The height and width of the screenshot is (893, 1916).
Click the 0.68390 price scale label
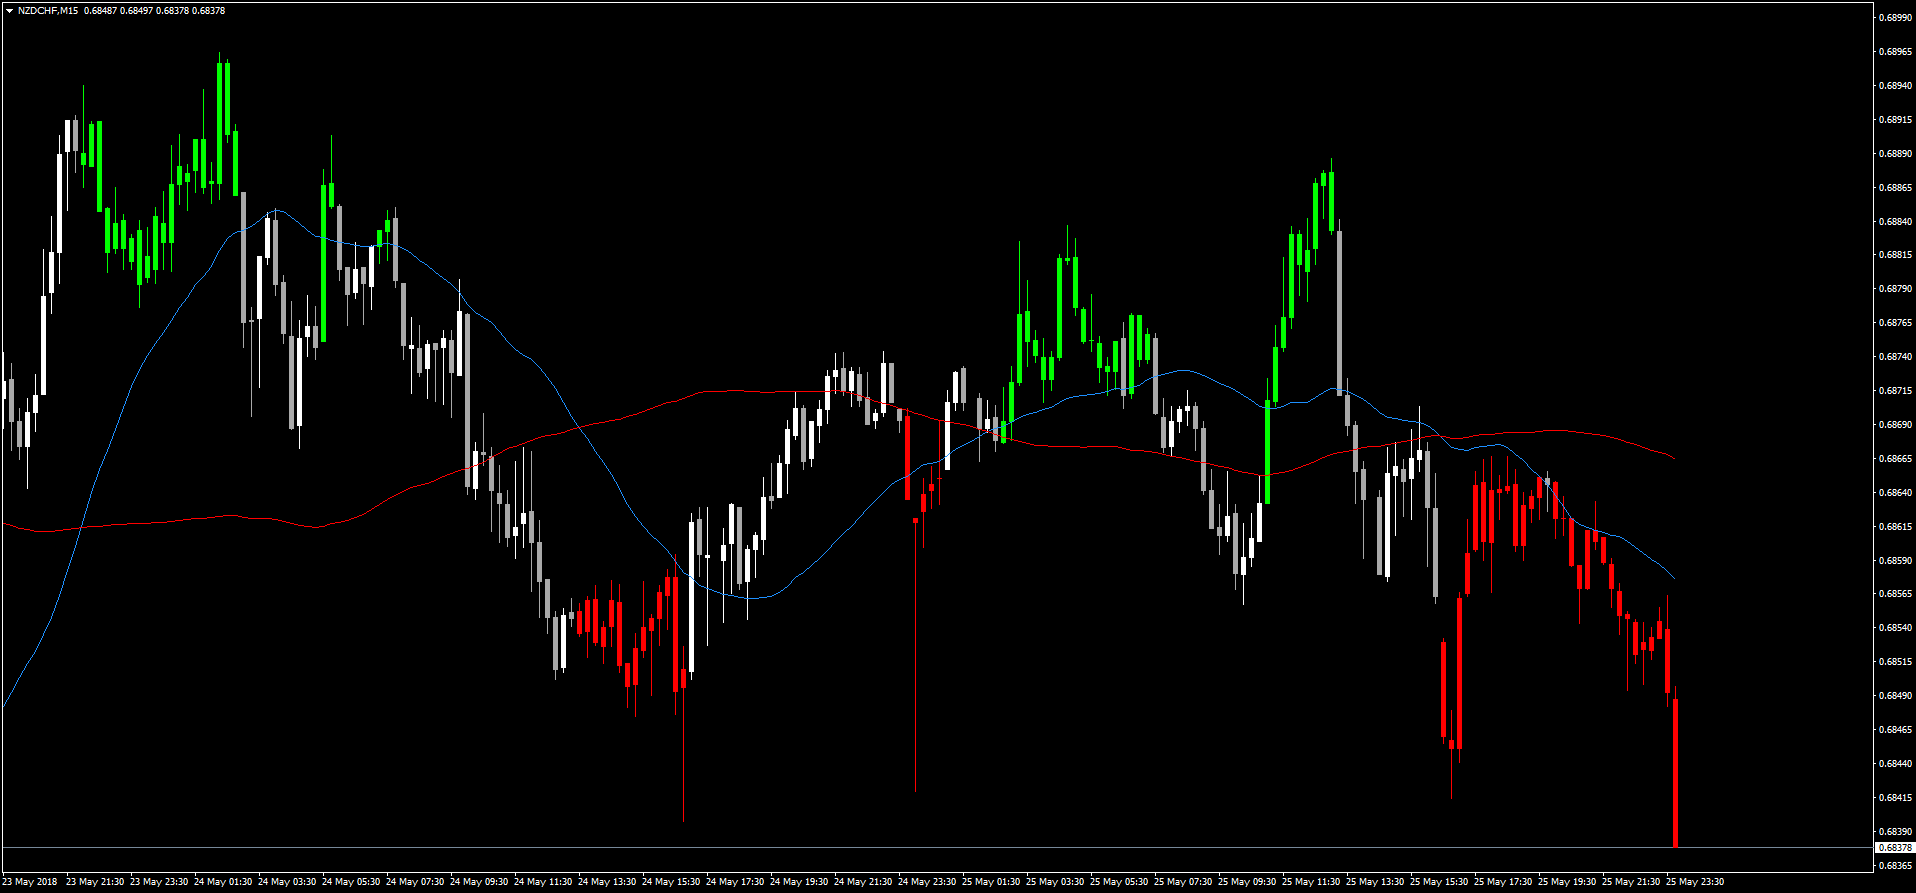pyautogui.click(x=1895, y=832)
